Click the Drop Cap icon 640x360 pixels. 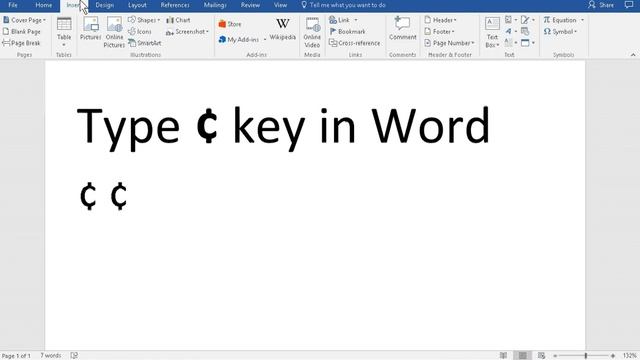point(509,42)
